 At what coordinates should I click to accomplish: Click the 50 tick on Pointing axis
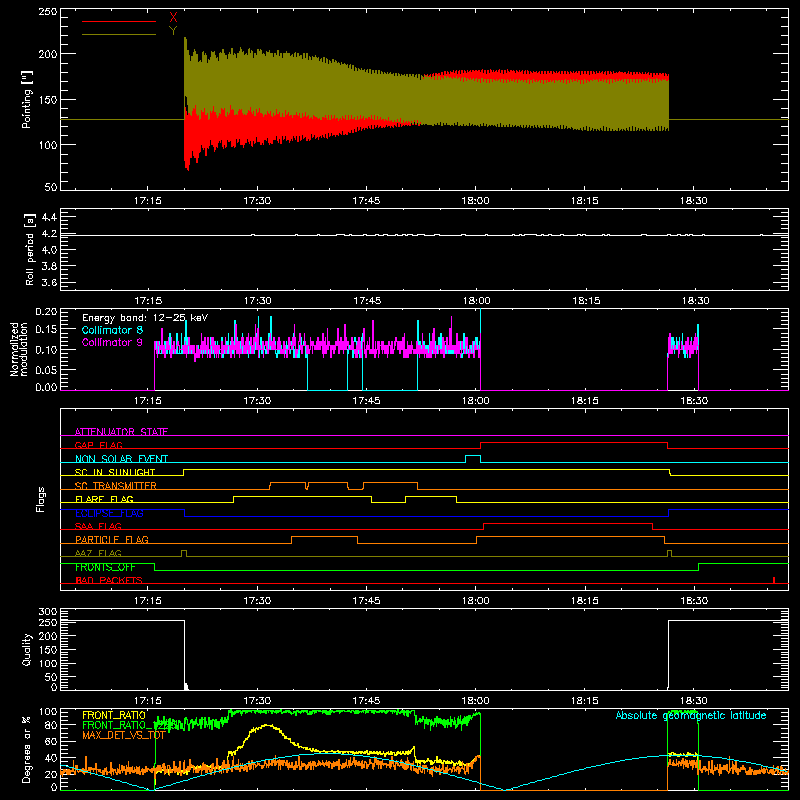pyautogui.click(x=51, y=187)
